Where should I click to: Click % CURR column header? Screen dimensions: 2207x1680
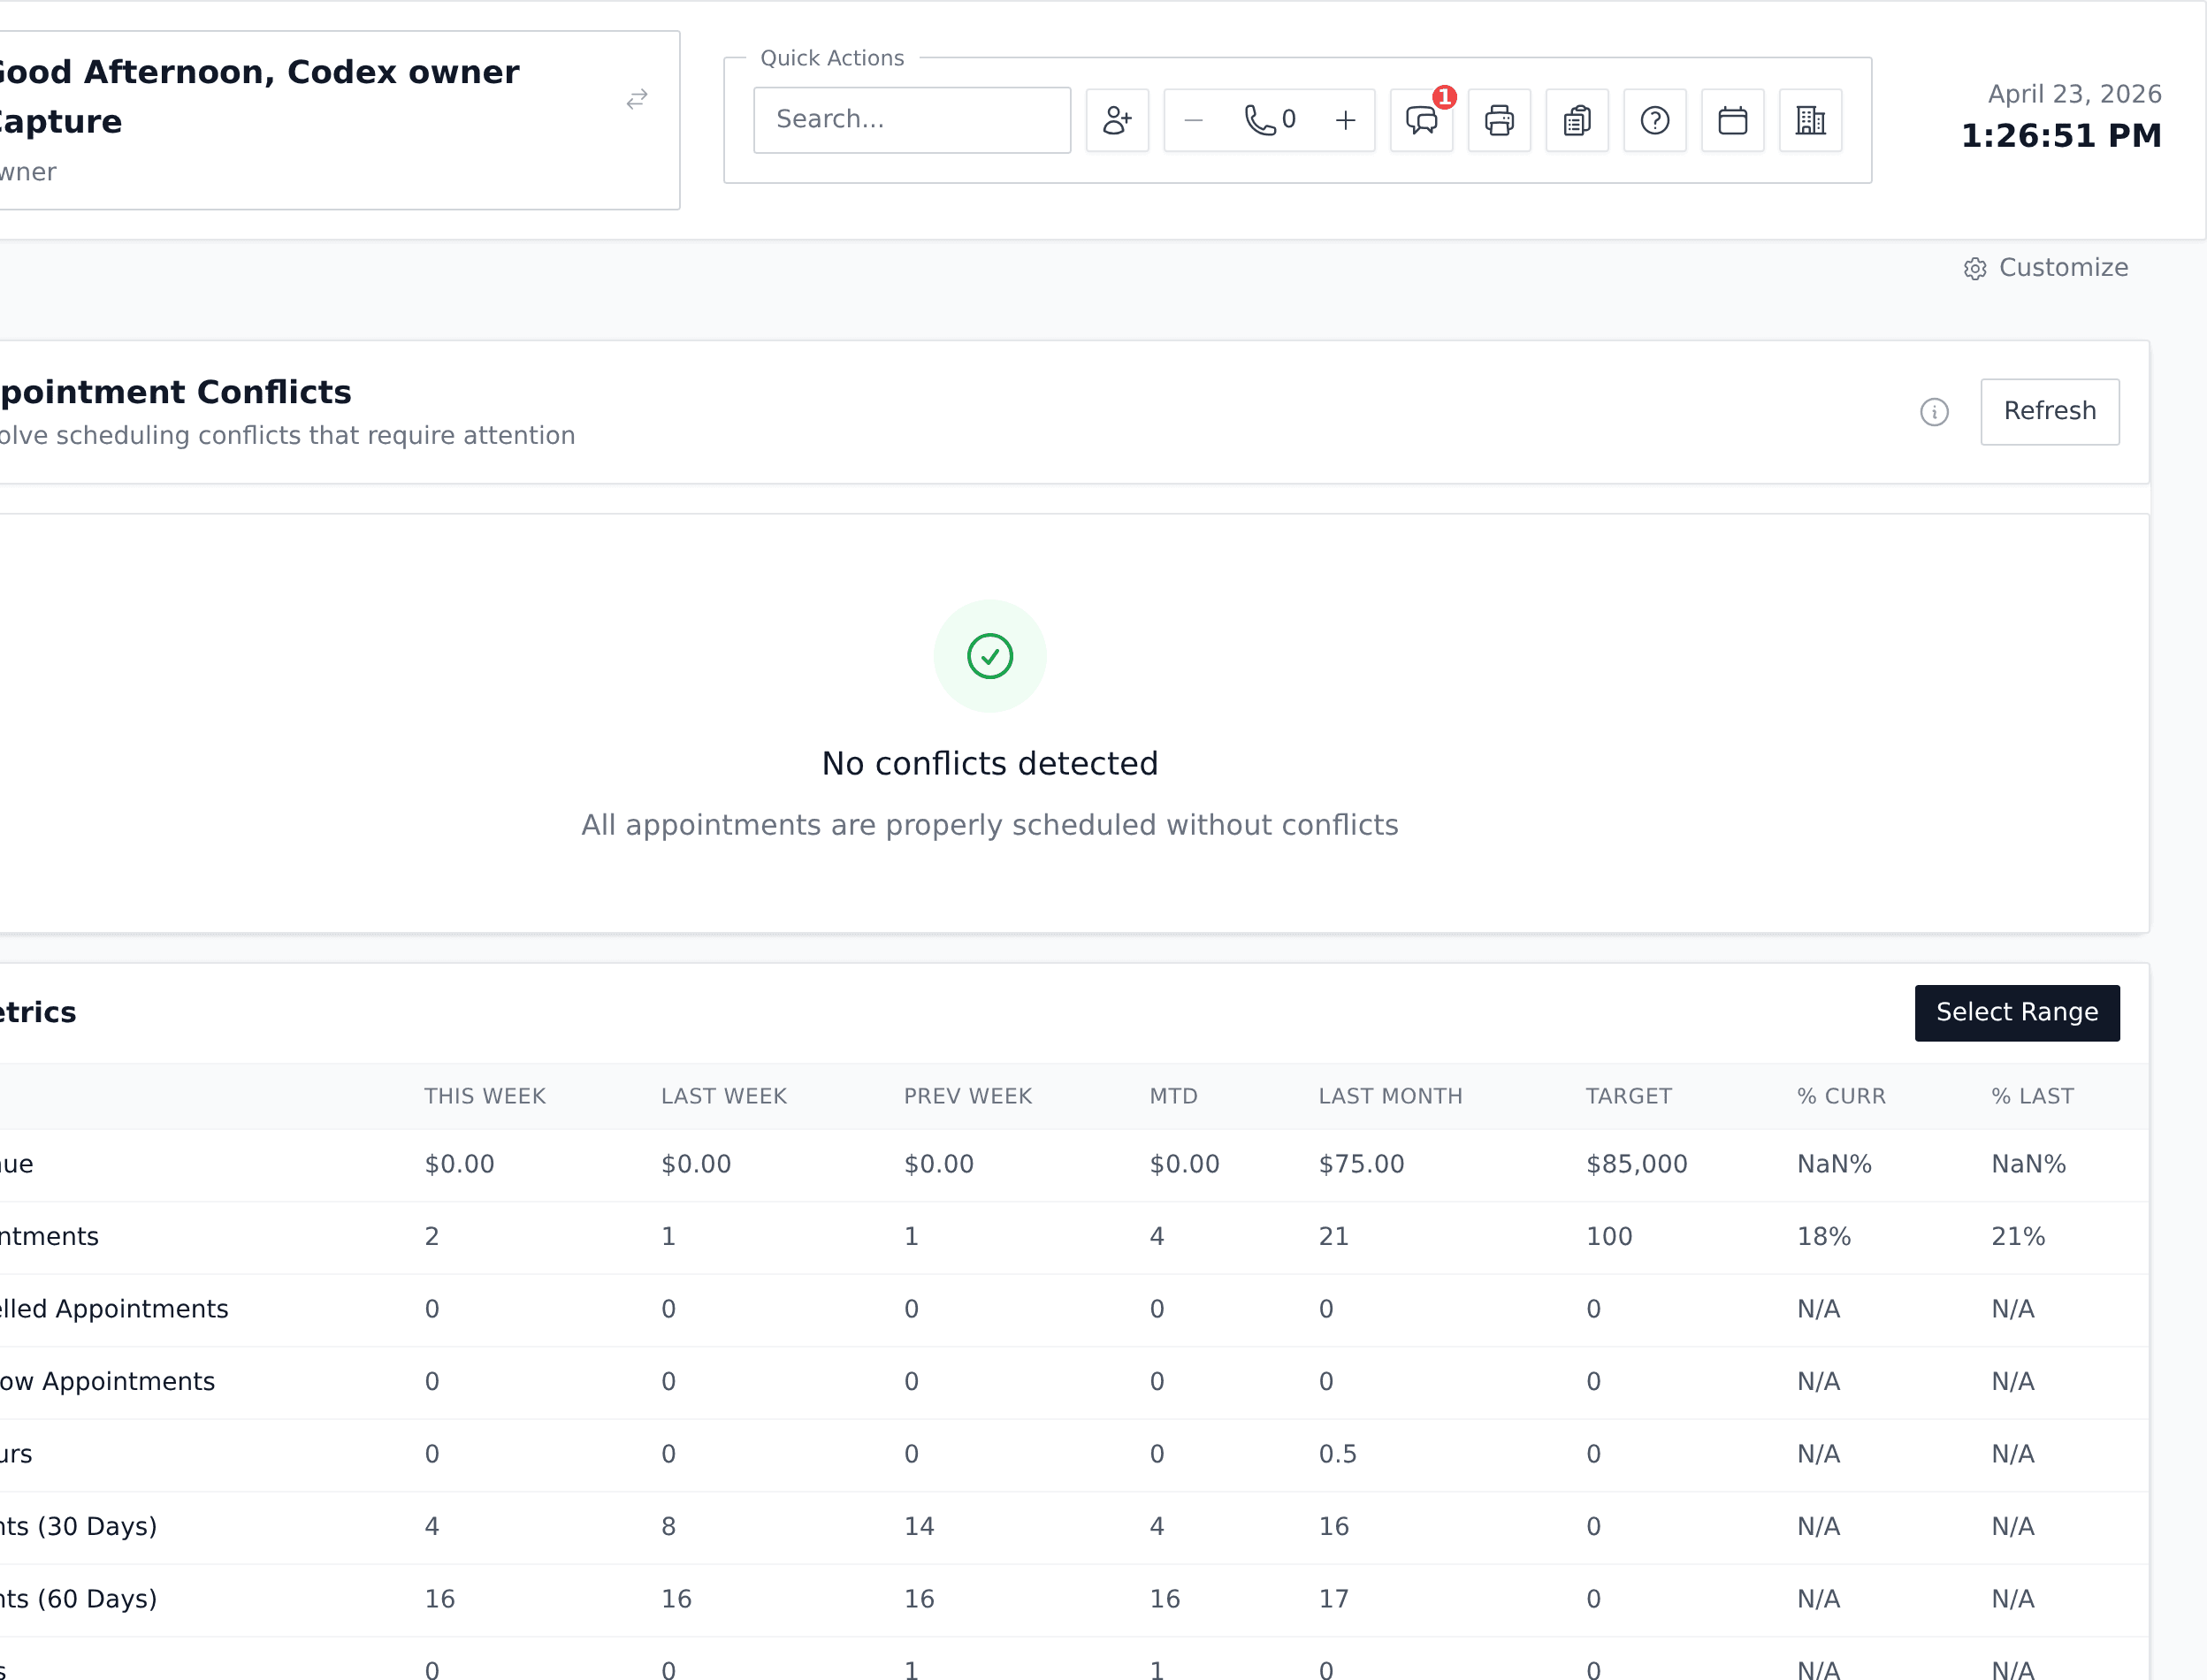click(1842, 1096)
